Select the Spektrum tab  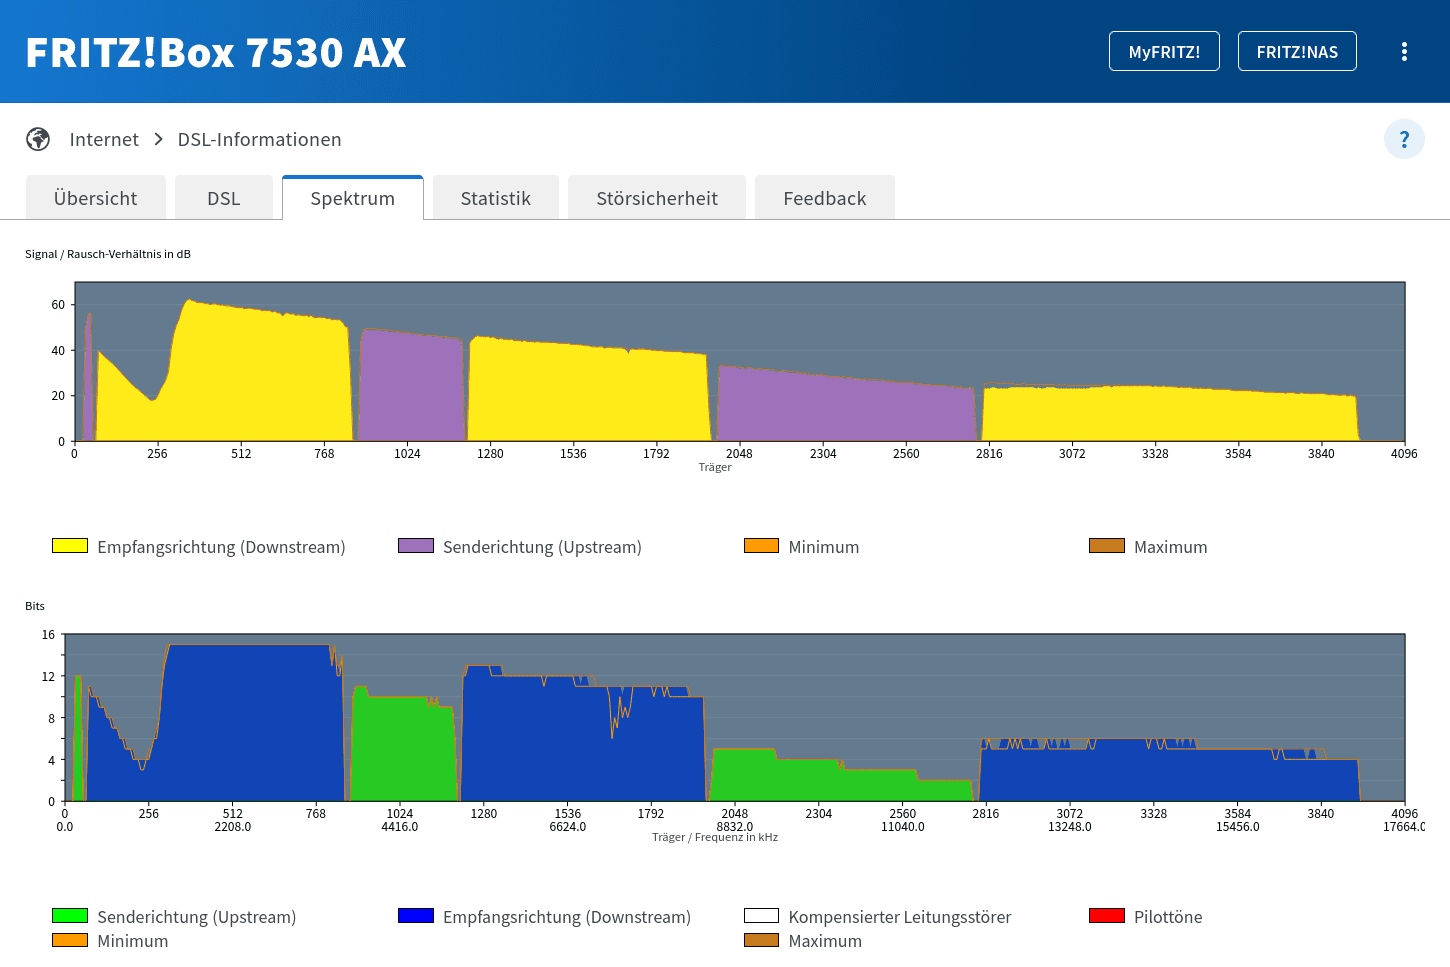[353, 198]
